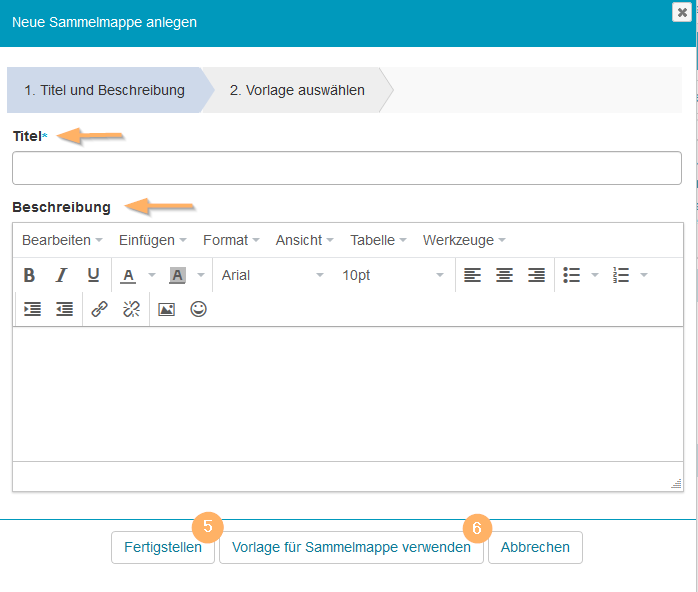Open the emoticons smiley picker
698x592 pixels.
(x=198, y=309)
